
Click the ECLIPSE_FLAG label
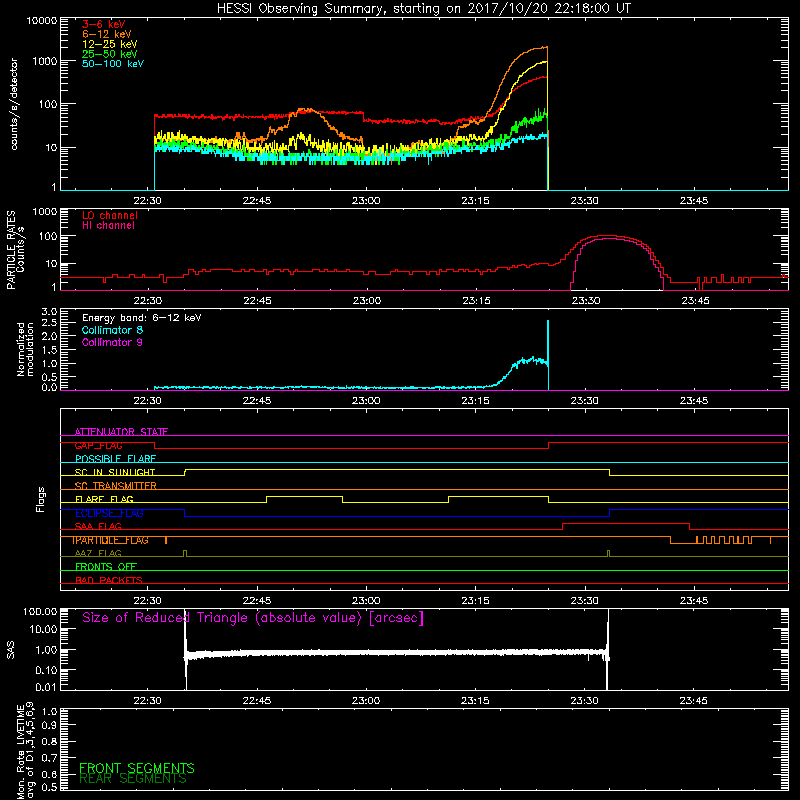(109, 513)
